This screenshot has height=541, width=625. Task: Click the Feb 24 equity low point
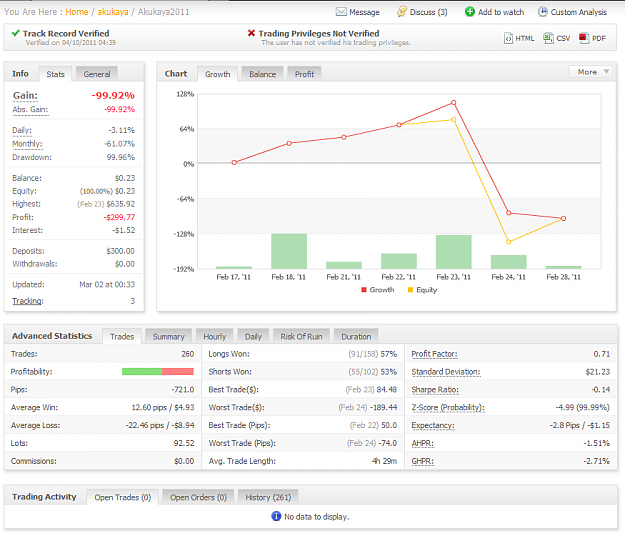(x=508, y=242)
